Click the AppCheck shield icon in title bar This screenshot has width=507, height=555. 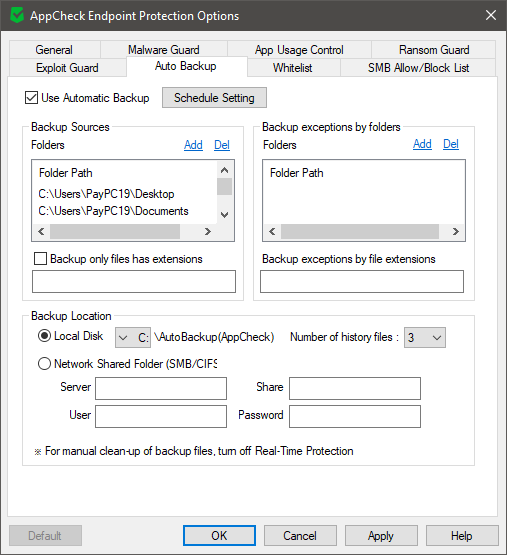point(17,16)
